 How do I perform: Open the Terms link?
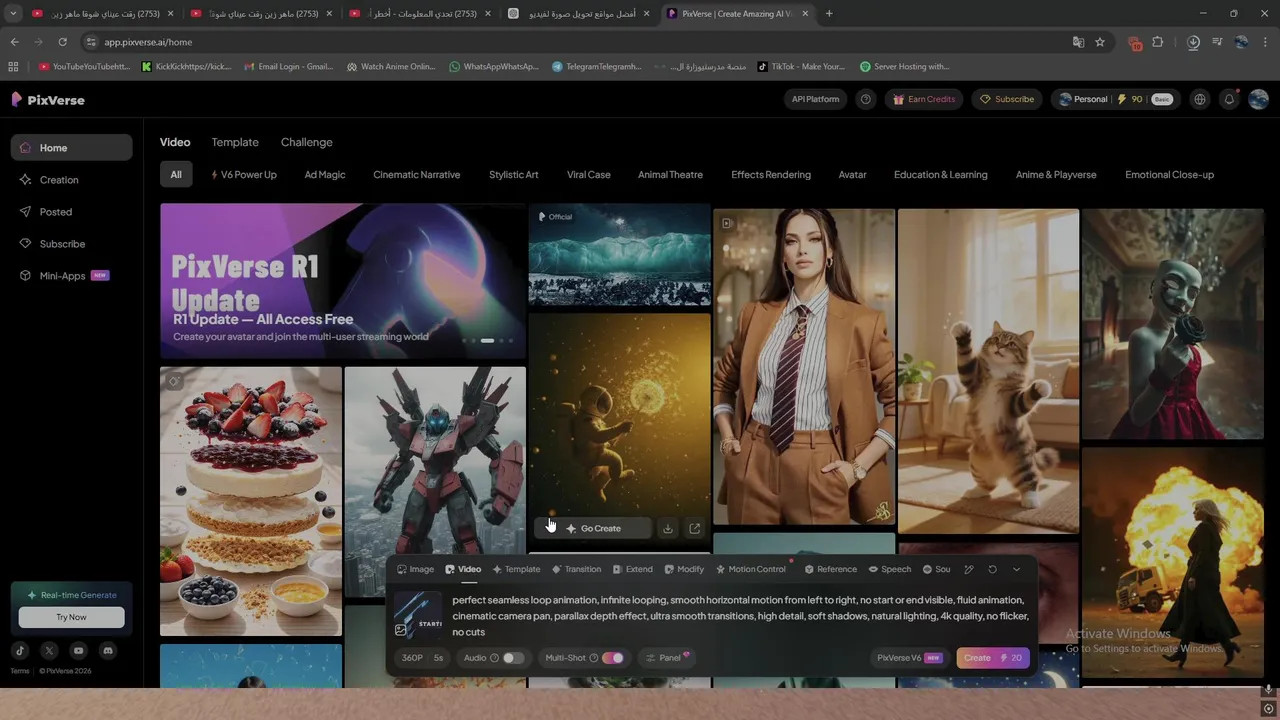[x=20, y=671]
